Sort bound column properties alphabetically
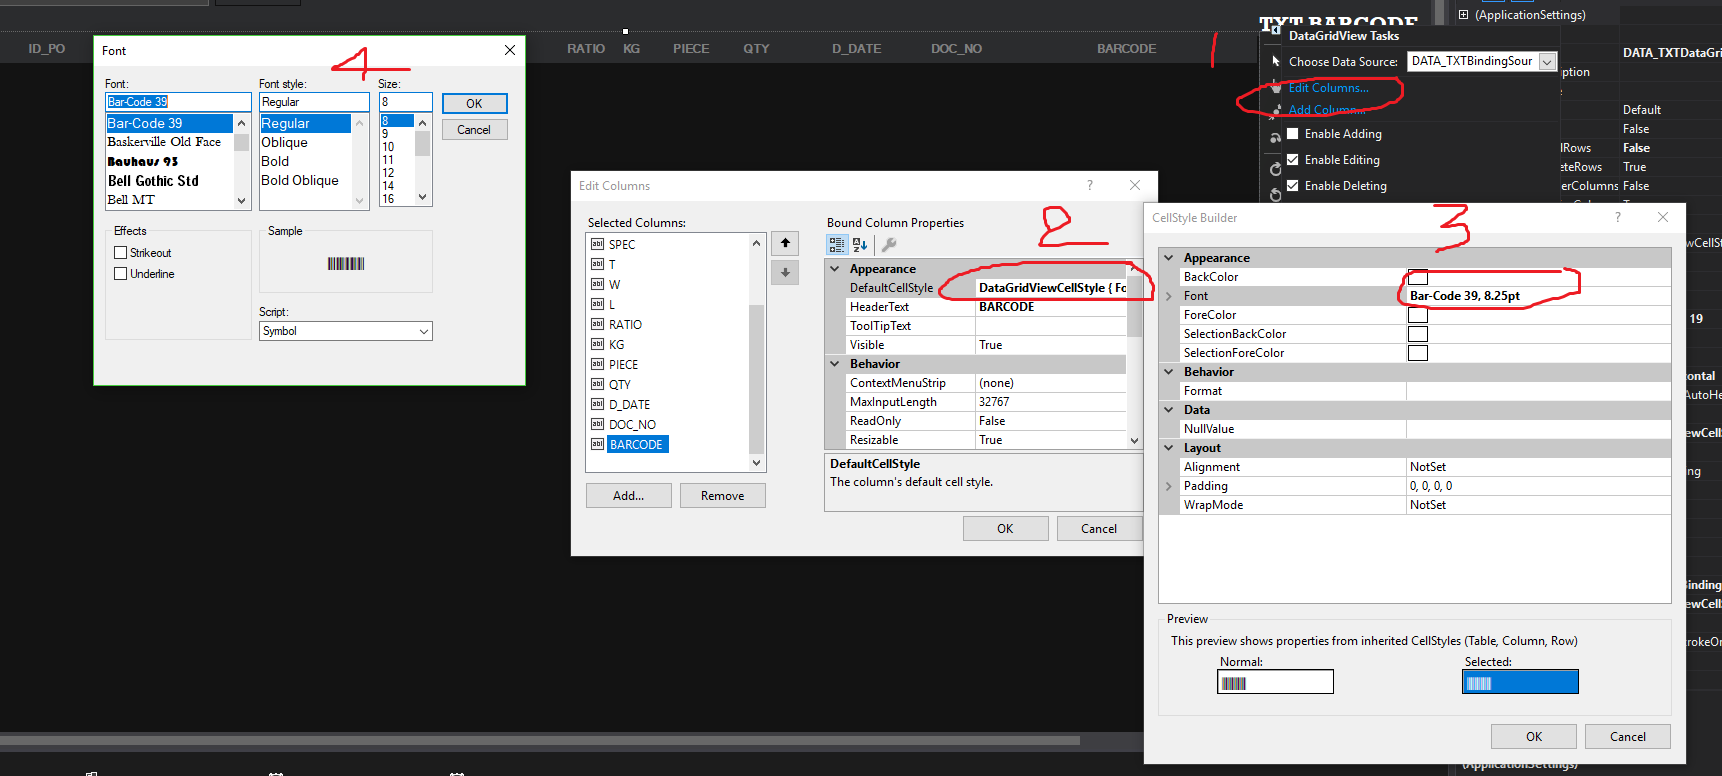 [x=860, y=244]
